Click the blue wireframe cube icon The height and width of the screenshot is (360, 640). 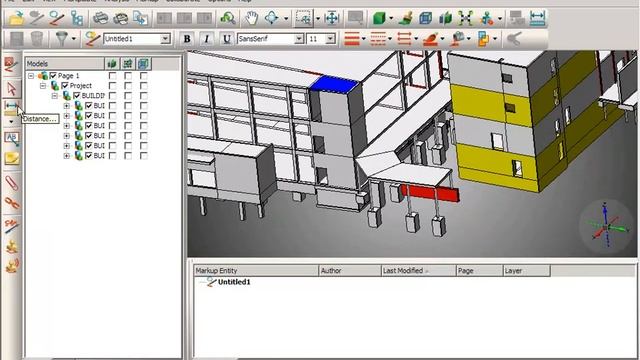click(x=425, y=18)
